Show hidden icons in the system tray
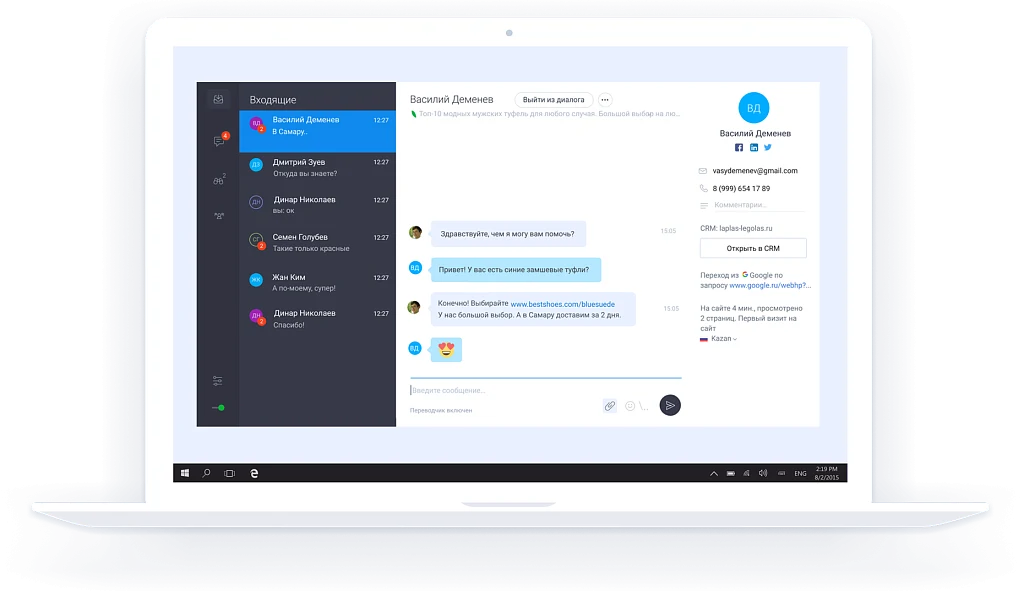The height and width of the screenshot is (591, 1024). coord(713,473)
